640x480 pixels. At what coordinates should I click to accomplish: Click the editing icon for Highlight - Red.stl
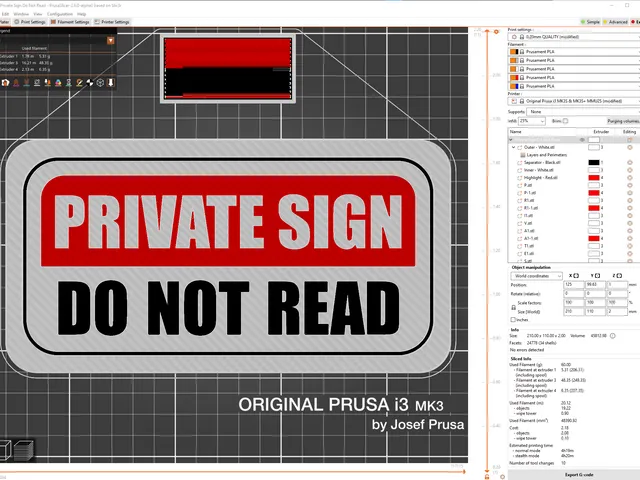click(x=630, y=178)
